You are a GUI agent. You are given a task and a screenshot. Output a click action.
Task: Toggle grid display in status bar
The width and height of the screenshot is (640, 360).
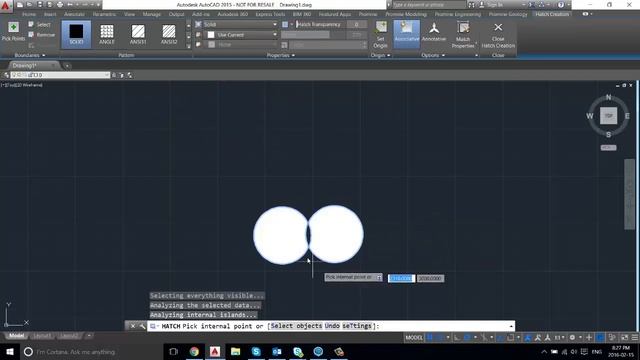coord(430,338)
